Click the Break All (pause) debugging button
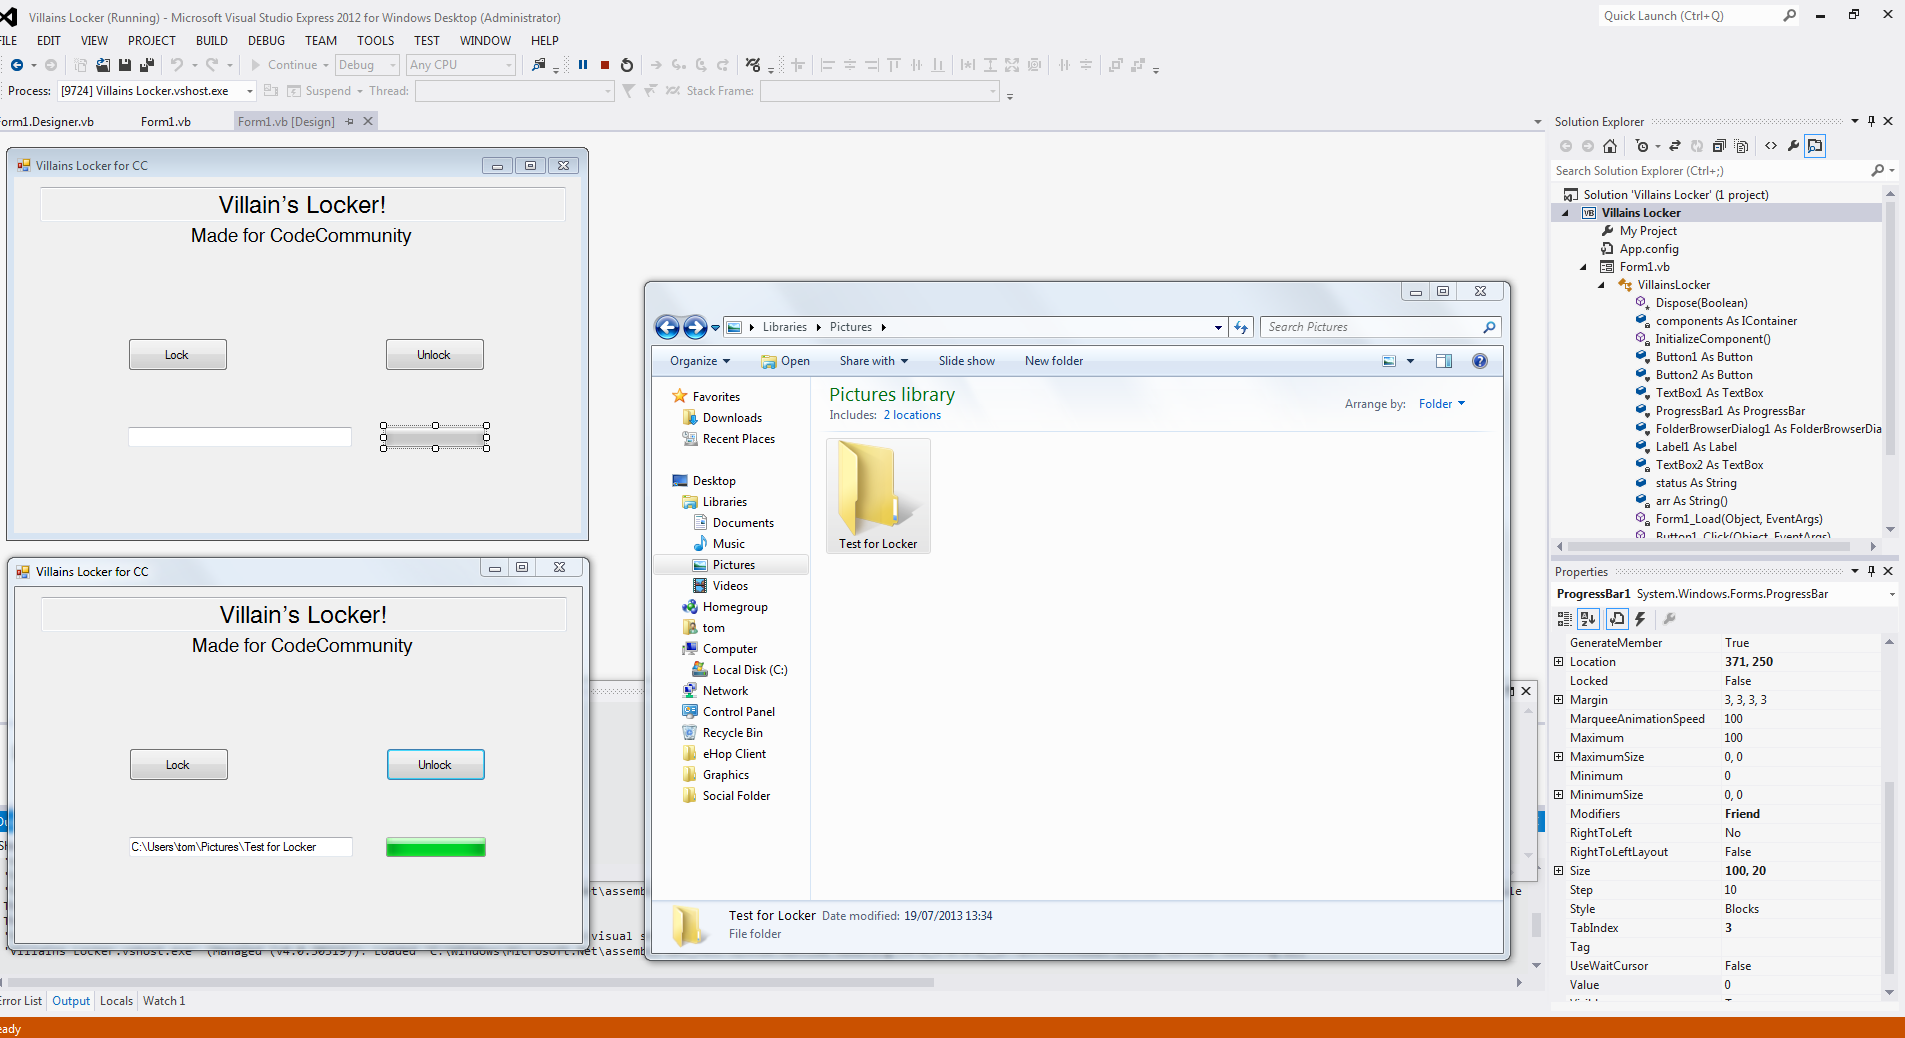 pyautogui.click(x=583, y=65)
